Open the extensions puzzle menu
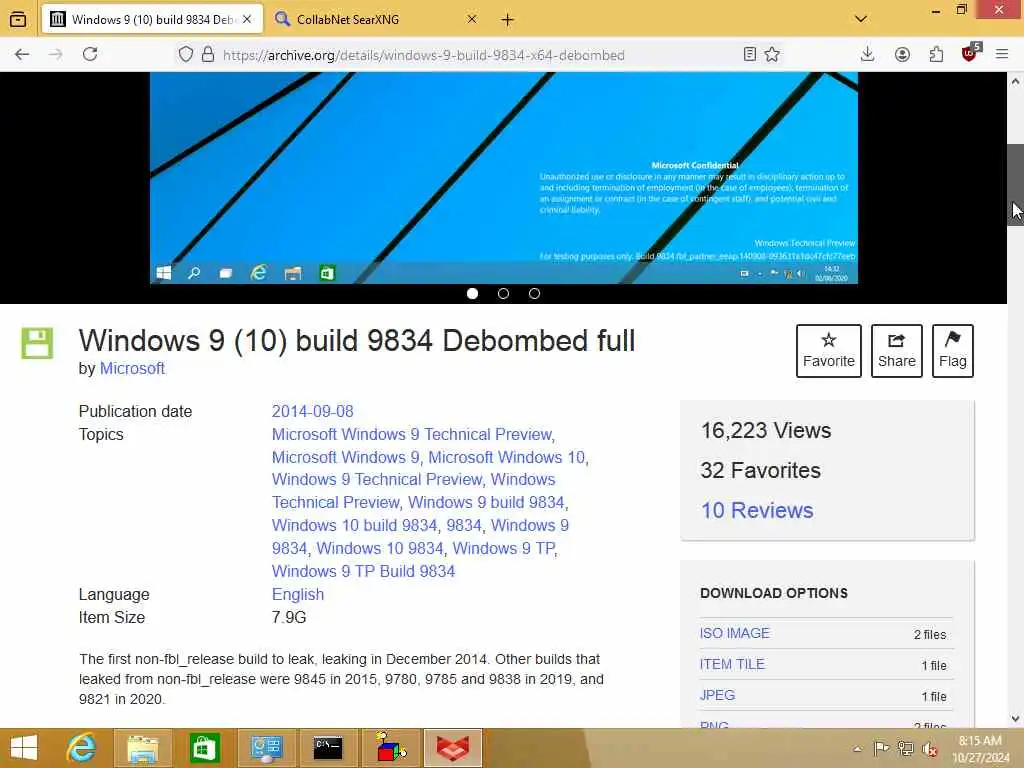 tap(936, 54)
